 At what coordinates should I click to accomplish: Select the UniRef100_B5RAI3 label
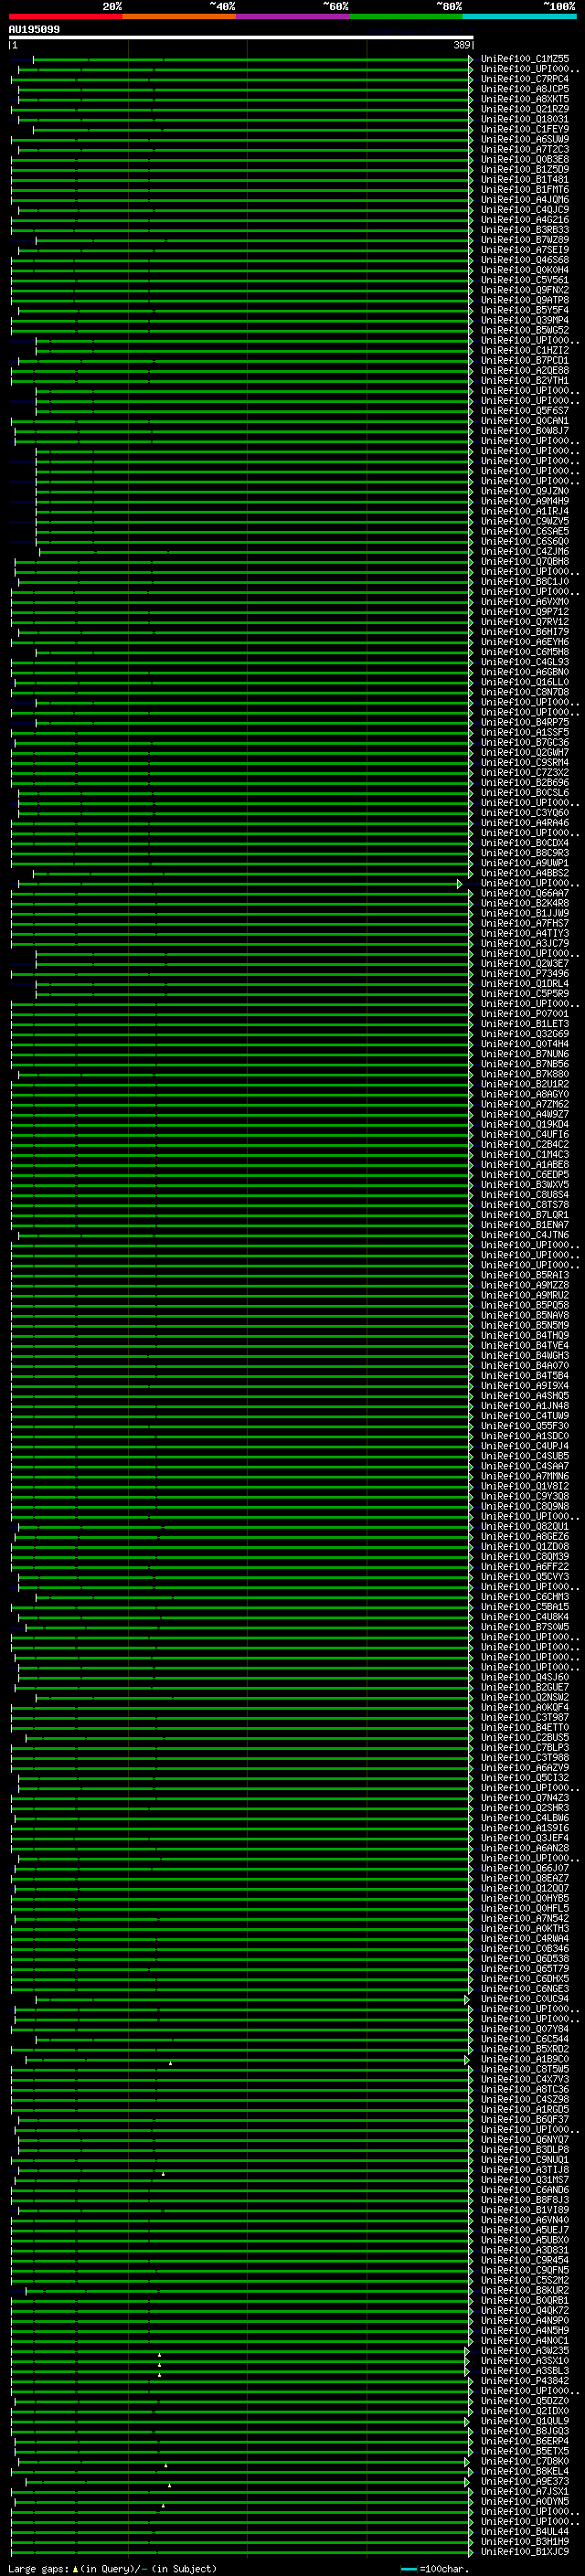click(x=525, y=1275)
